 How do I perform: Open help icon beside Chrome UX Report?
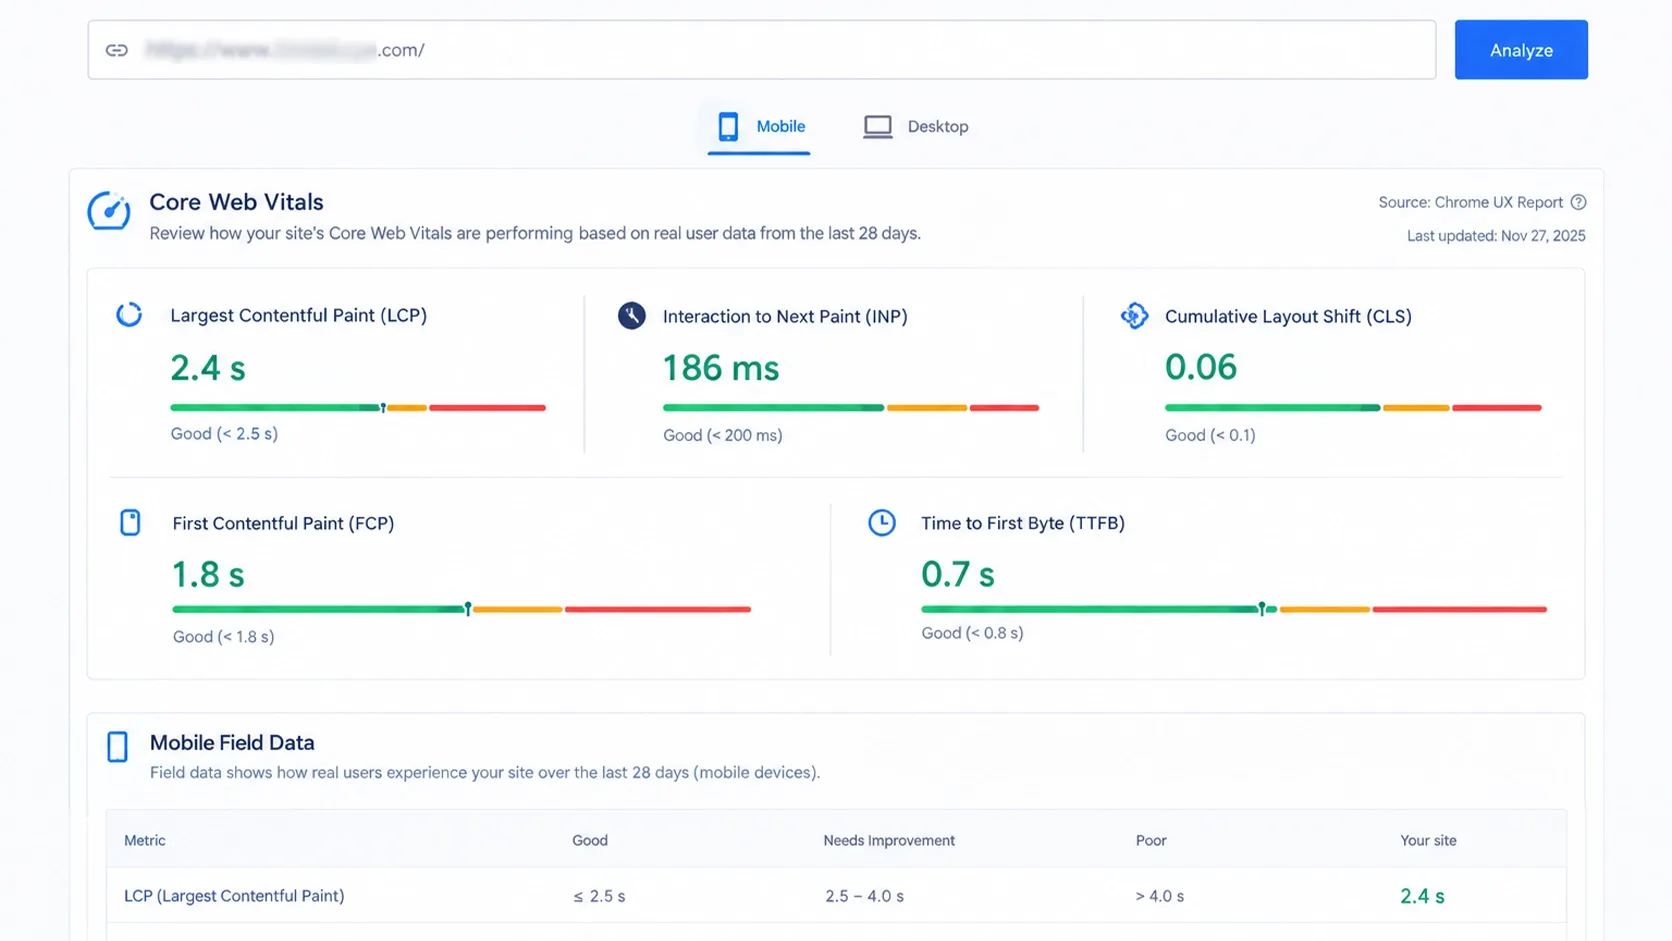(x=1578, y=202)
